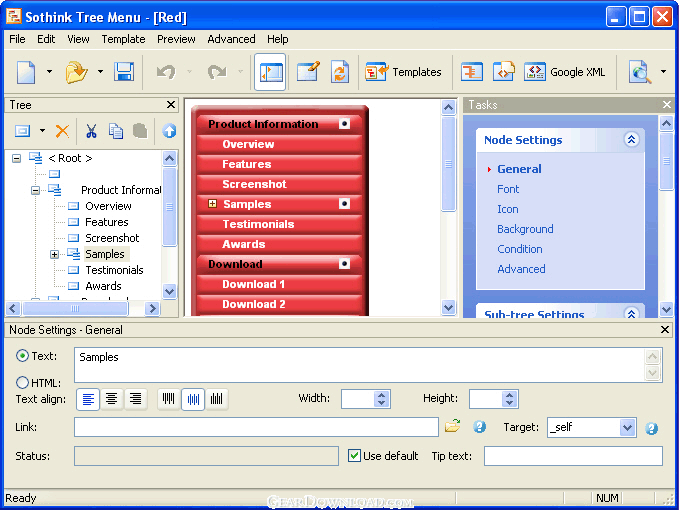The image size is (680, 510).
Task: Toggle the Use default checkbox
Action: (354, 456)
